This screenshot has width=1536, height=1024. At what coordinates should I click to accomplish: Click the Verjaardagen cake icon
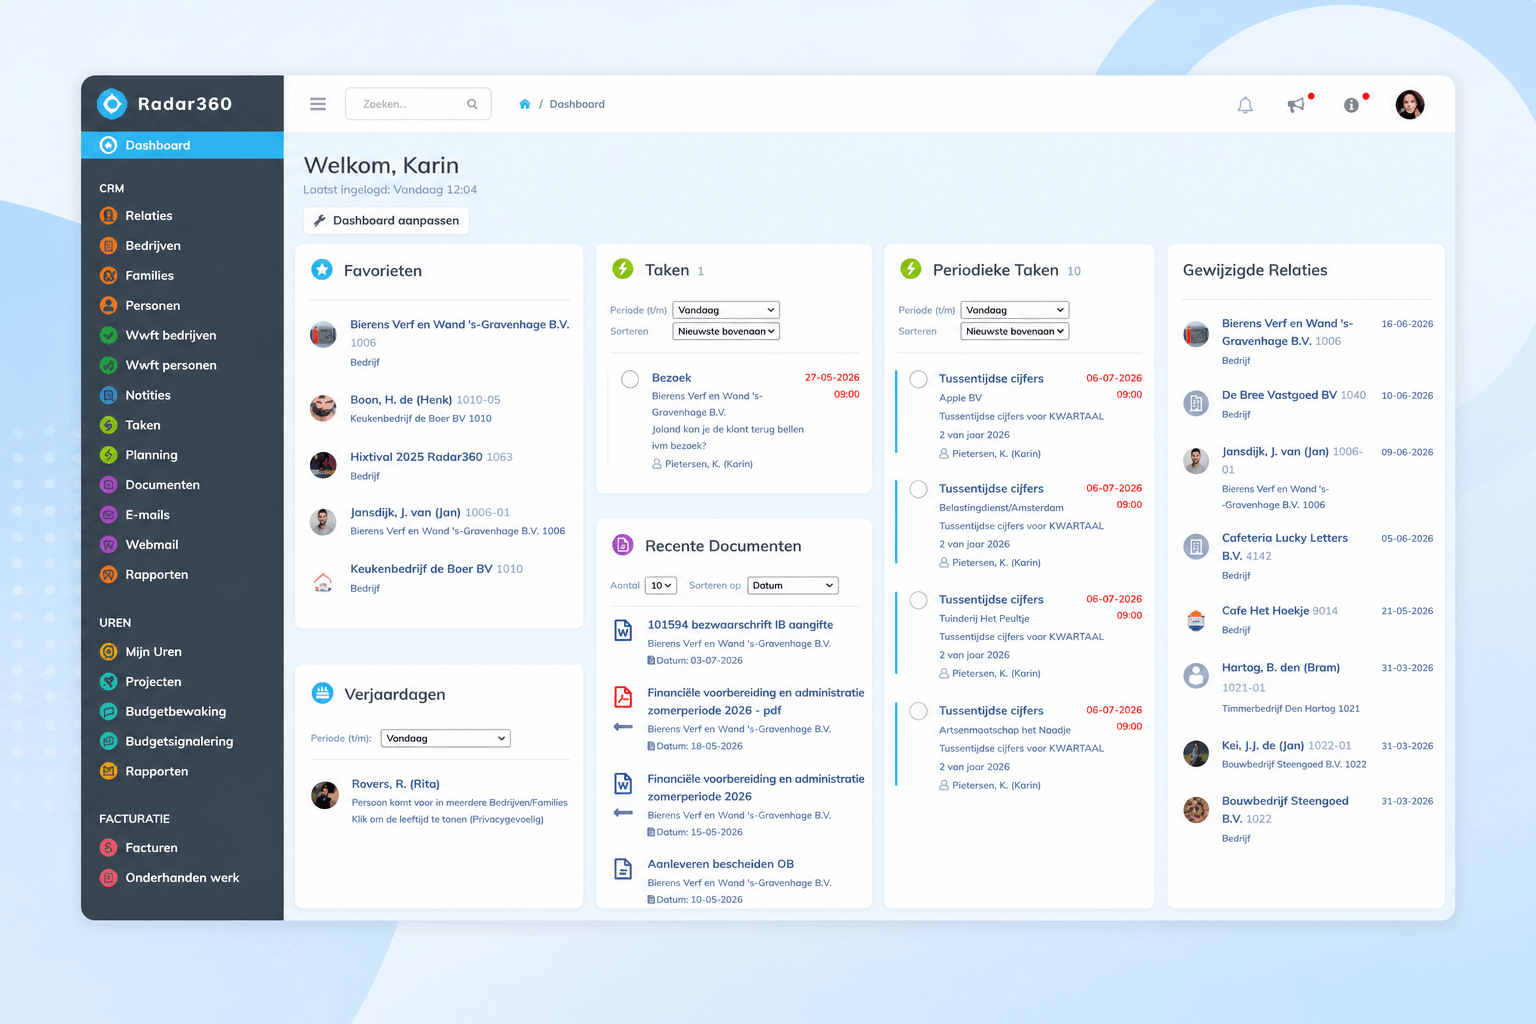point(322,692)
